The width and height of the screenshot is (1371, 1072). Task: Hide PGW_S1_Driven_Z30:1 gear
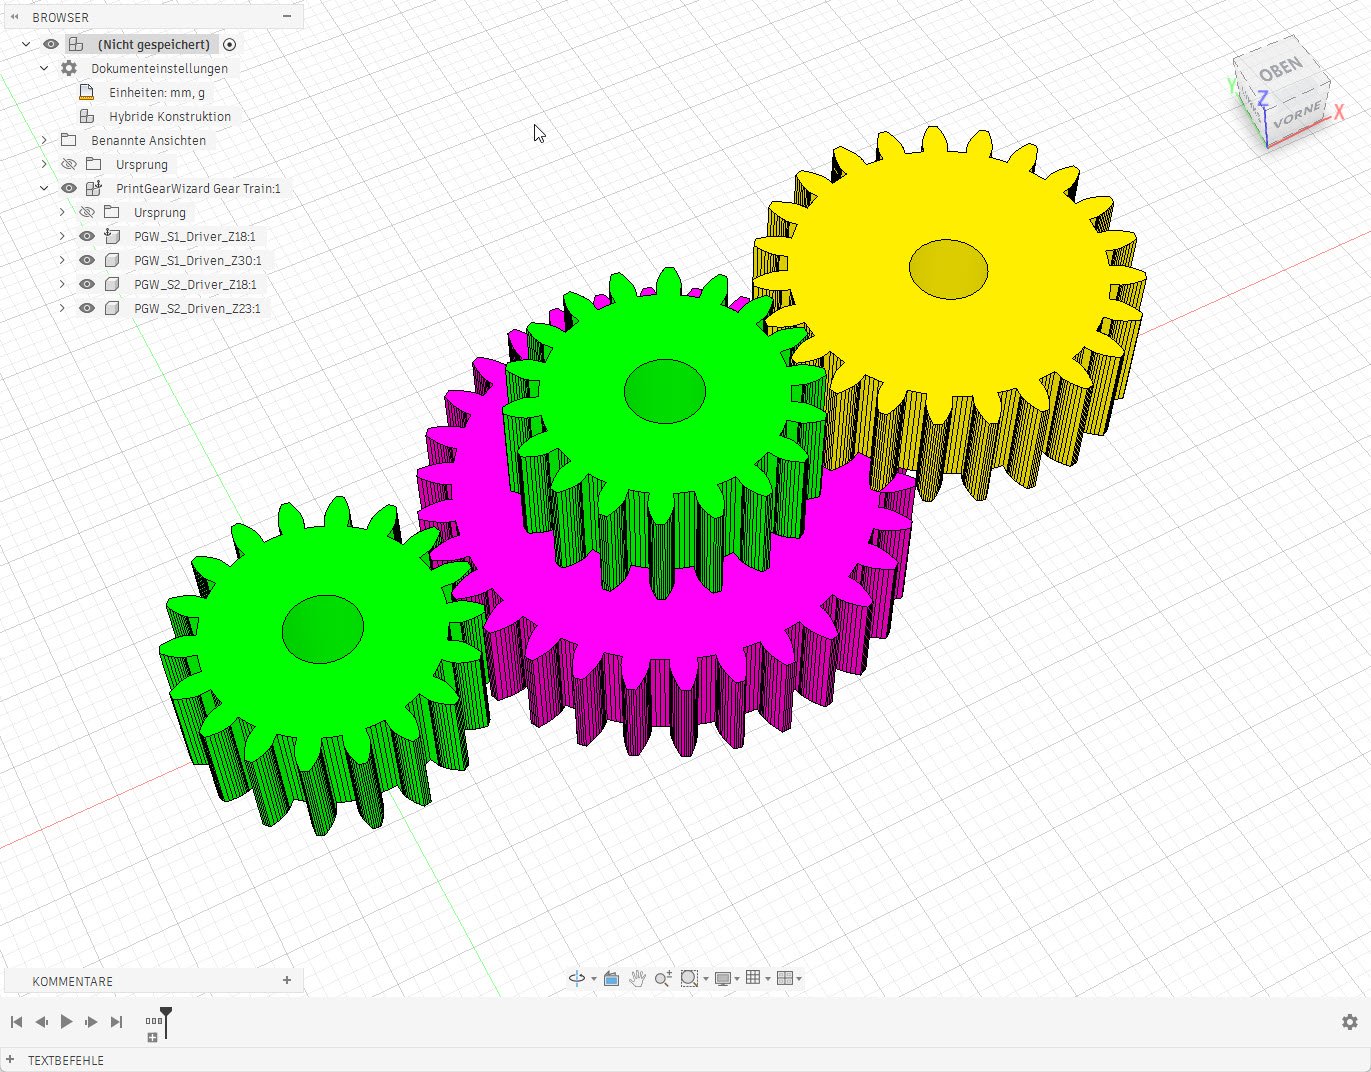tap(87, 260)
